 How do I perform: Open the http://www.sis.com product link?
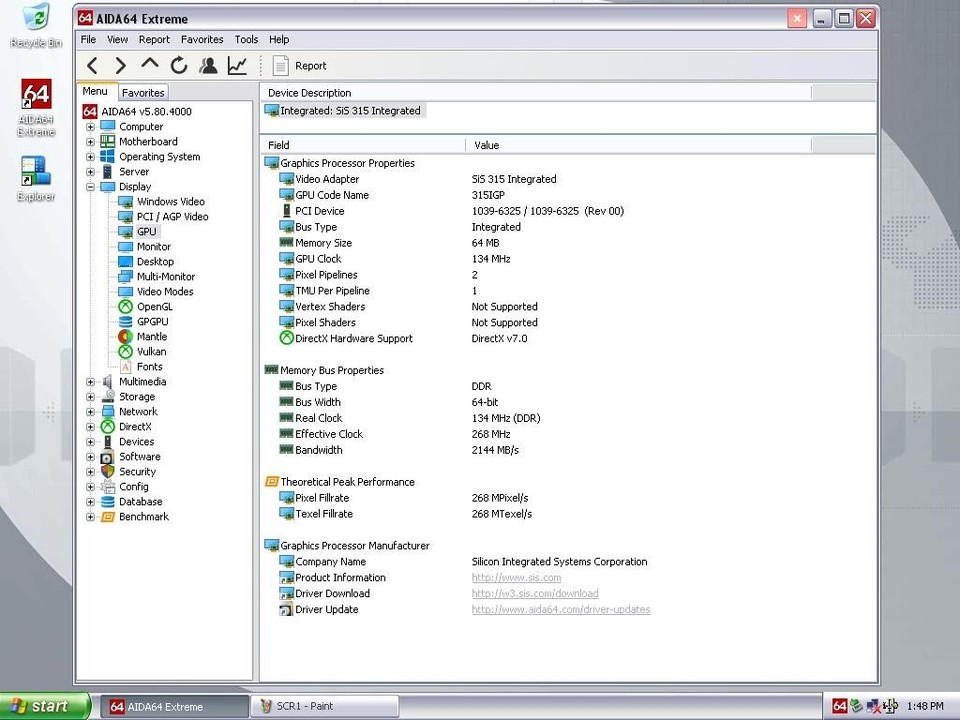click(516, 578)
